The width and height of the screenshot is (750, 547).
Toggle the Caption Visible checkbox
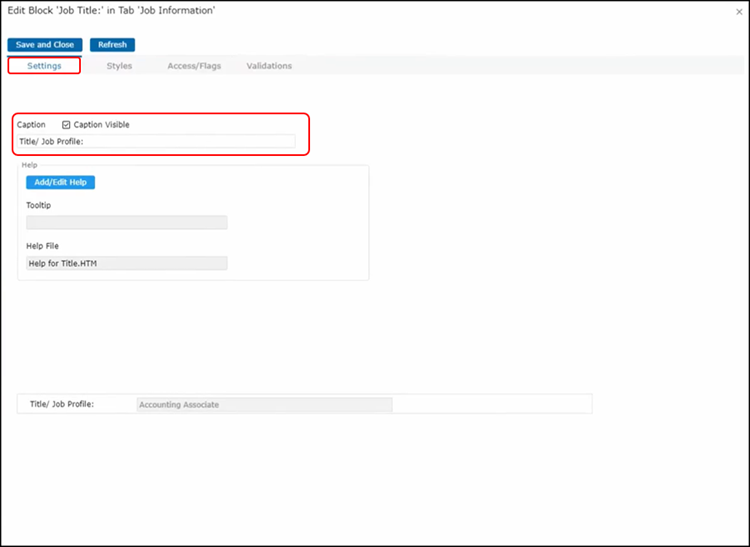pos(66,125)
